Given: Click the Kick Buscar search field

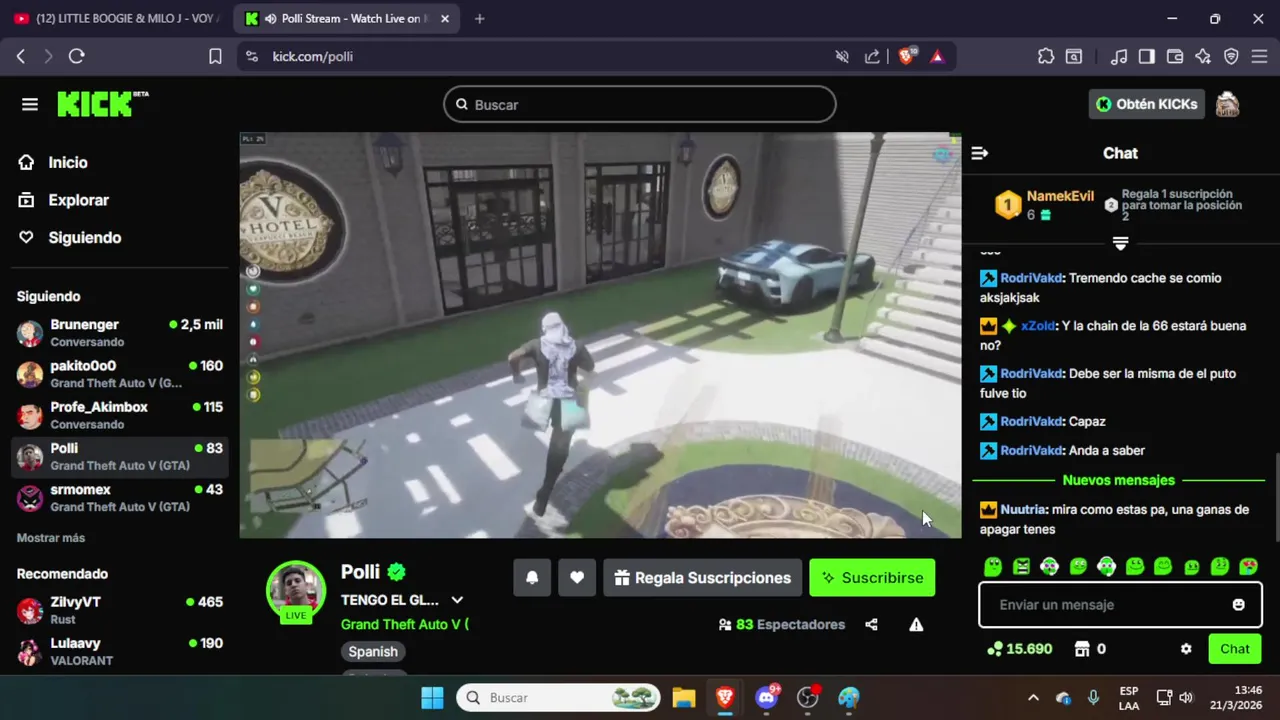Looking at the screenshot, I should click(640, 104).
